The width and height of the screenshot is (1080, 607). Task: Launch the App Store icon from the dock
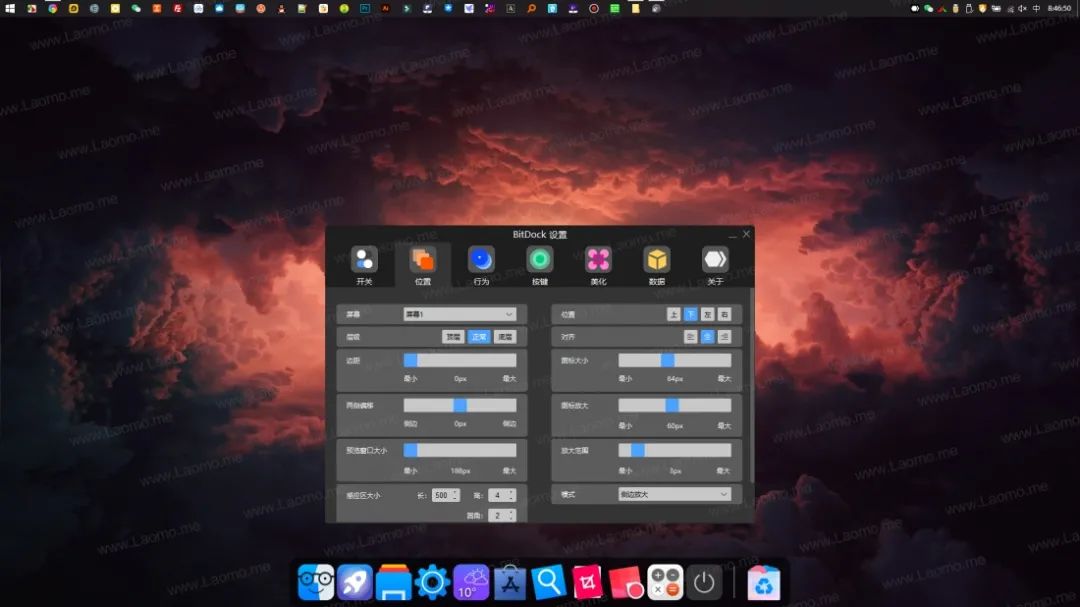510,580
